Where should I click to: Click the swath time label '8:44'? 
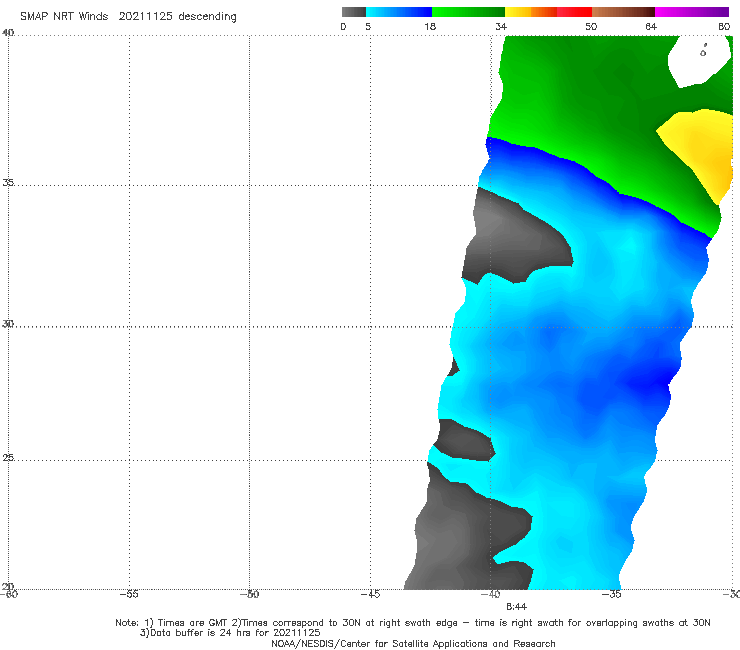point(516,607)
